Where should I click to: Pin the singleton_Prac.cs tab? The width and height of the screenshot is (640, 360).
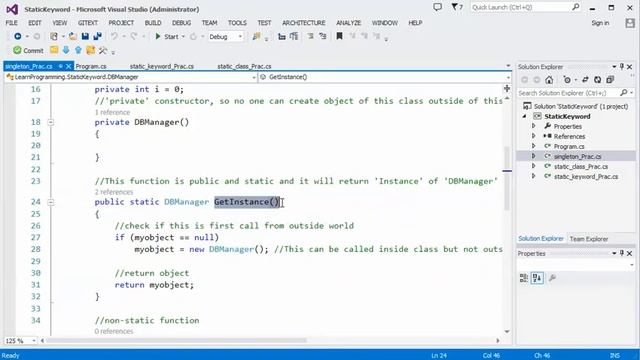point(60,66)
